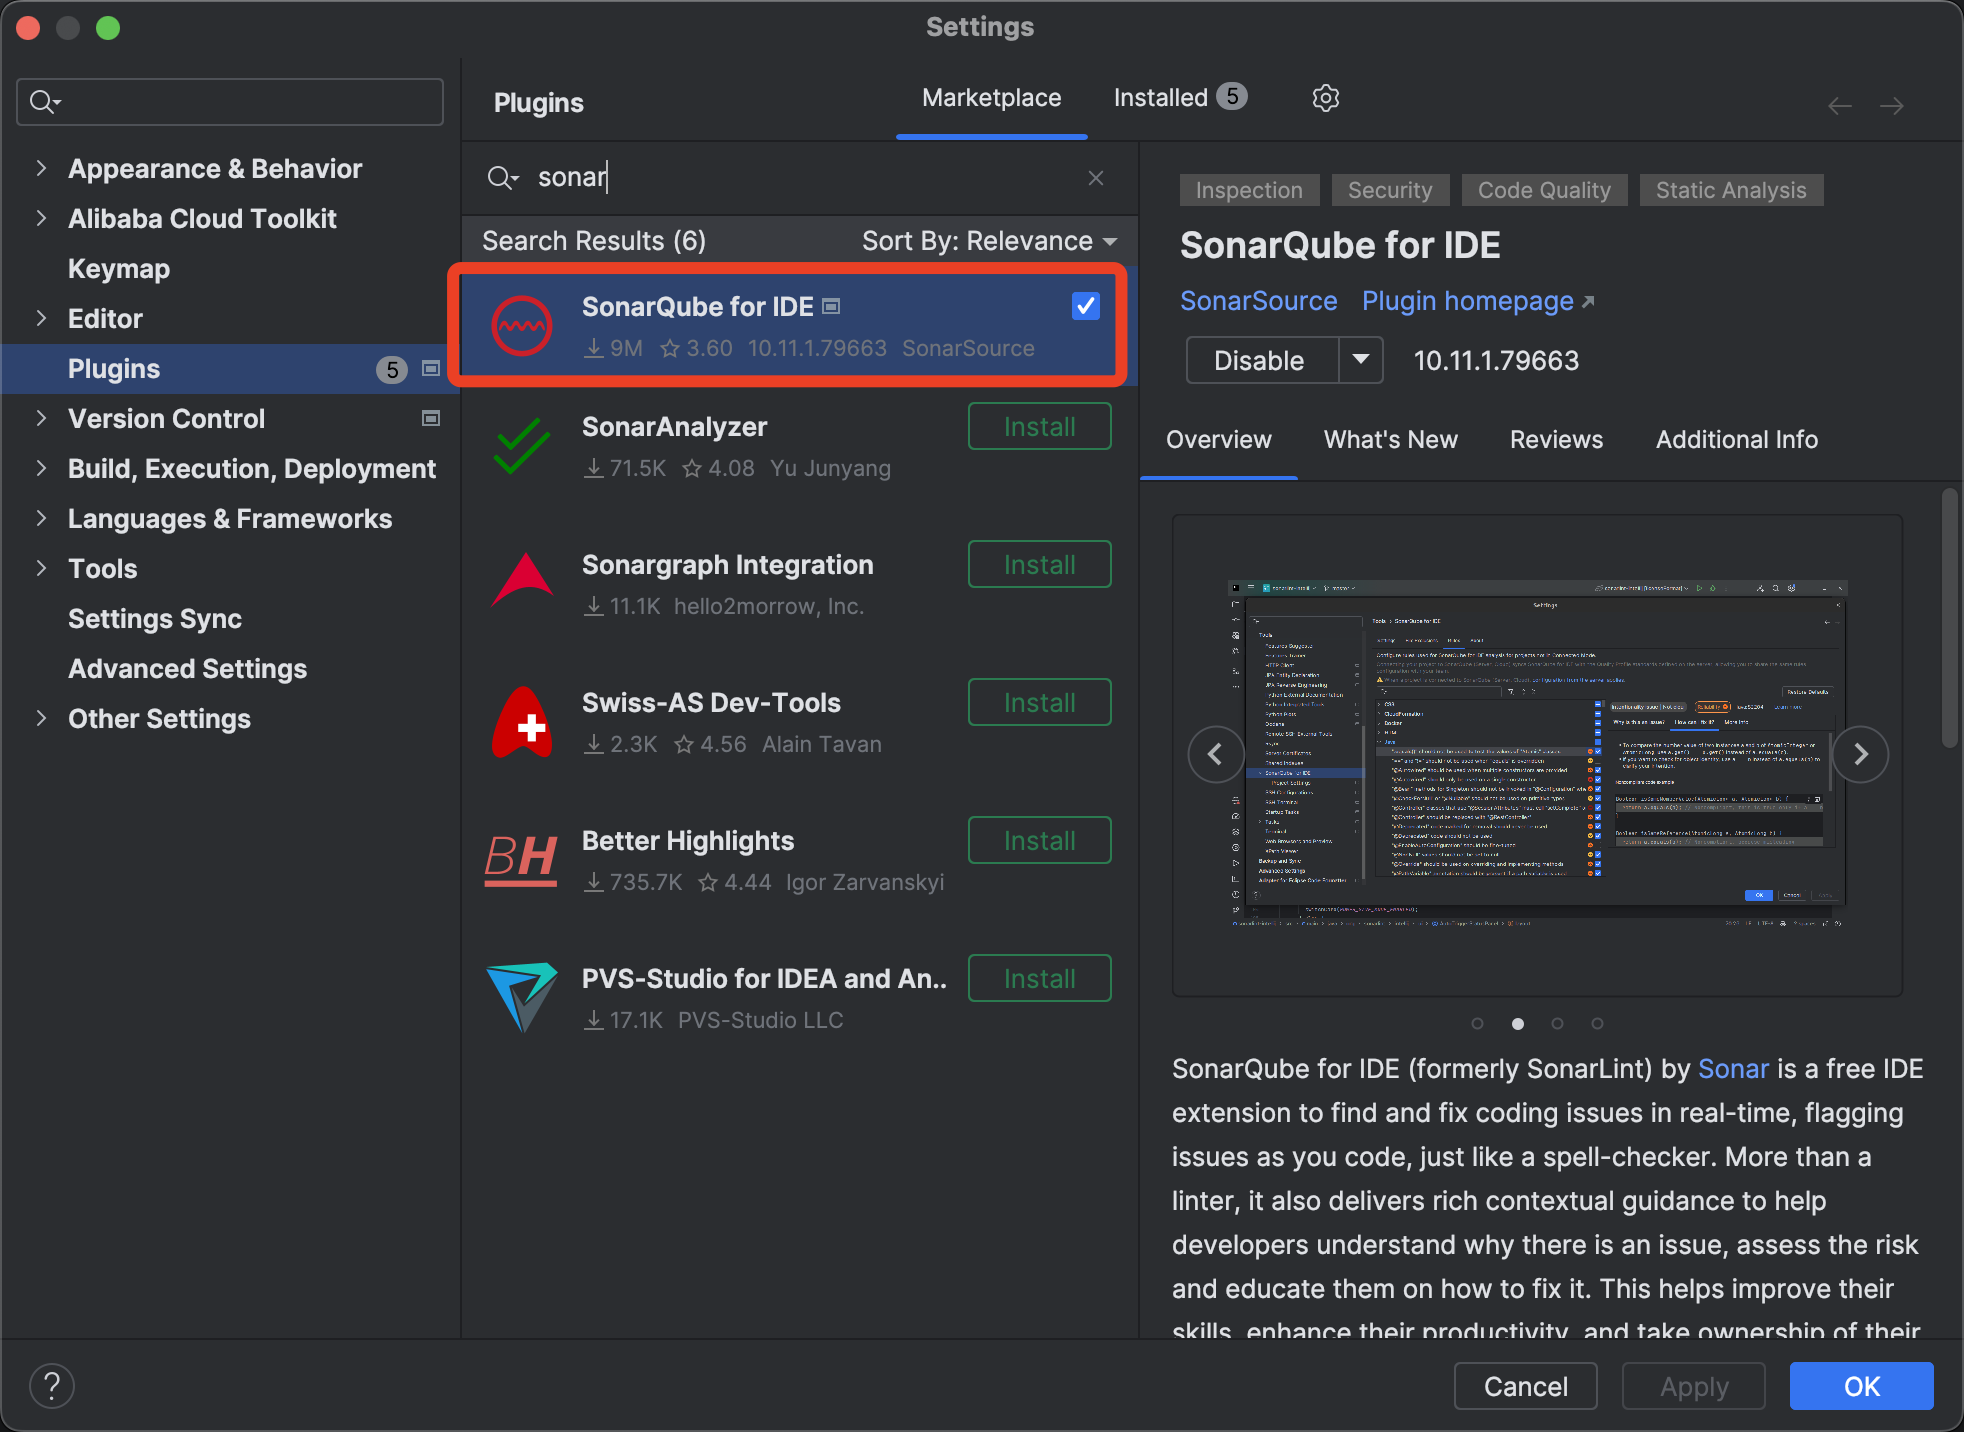Click the plugin search magnifier icon
1964x1432 pixels.
tap(502, 178)
